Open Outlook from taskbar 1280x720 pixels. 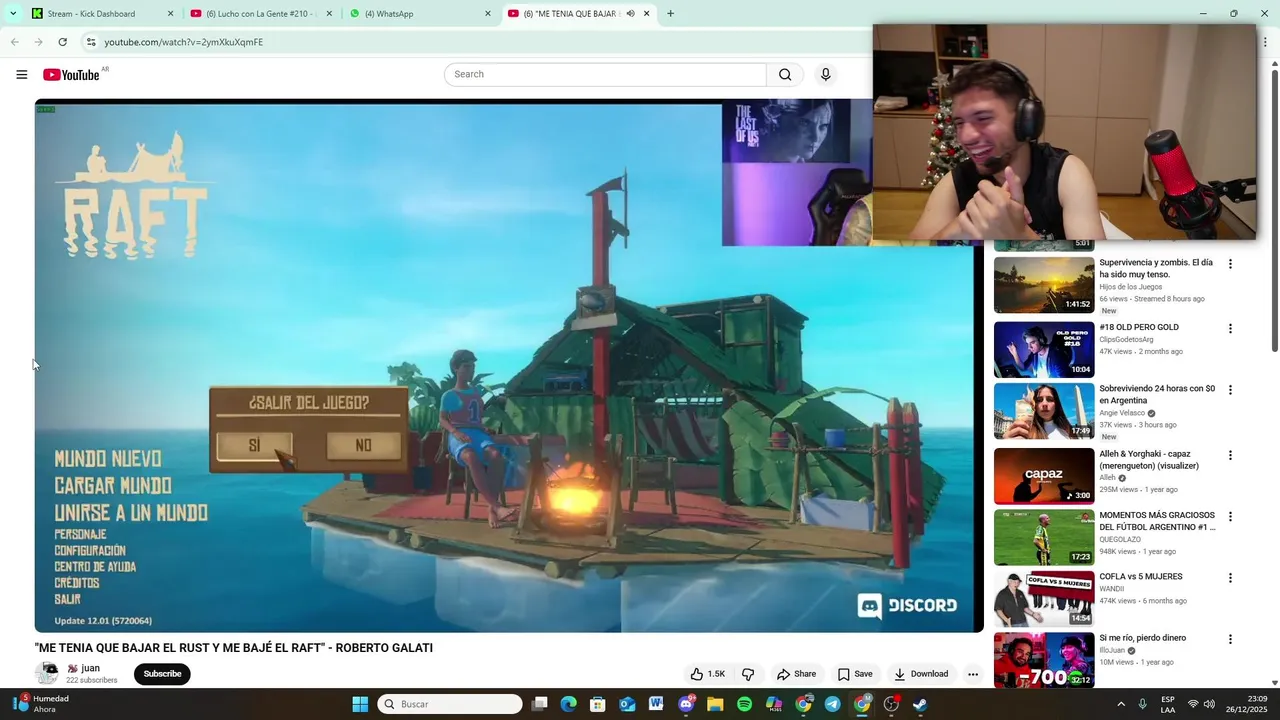click(627, 704)
